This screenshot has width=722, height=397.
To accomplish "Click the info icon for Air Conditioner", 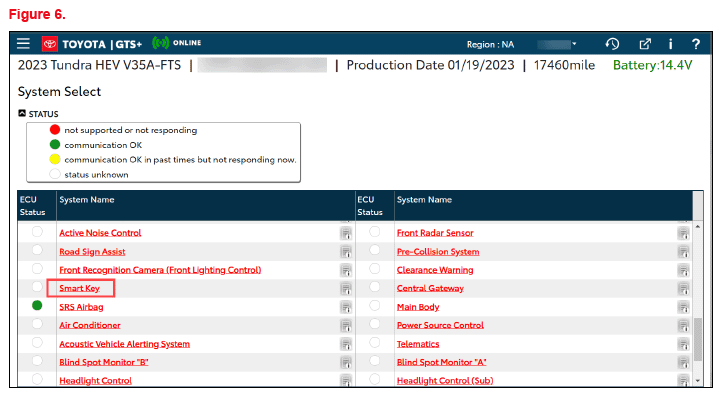I will click(346, 326).
